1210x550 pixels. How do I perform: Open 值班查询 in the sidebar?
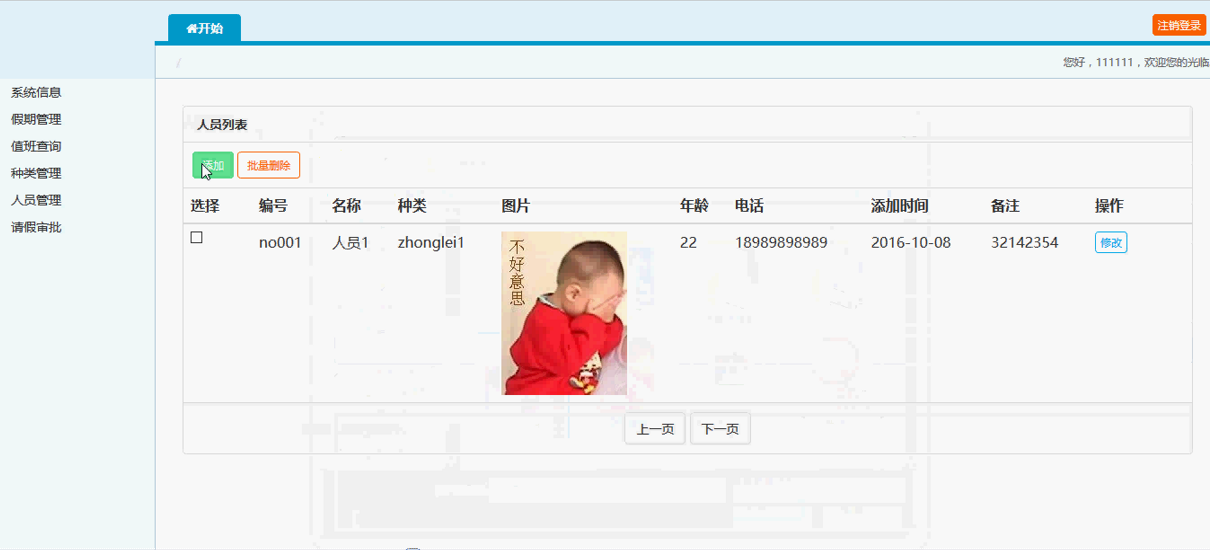pos(36,146)
